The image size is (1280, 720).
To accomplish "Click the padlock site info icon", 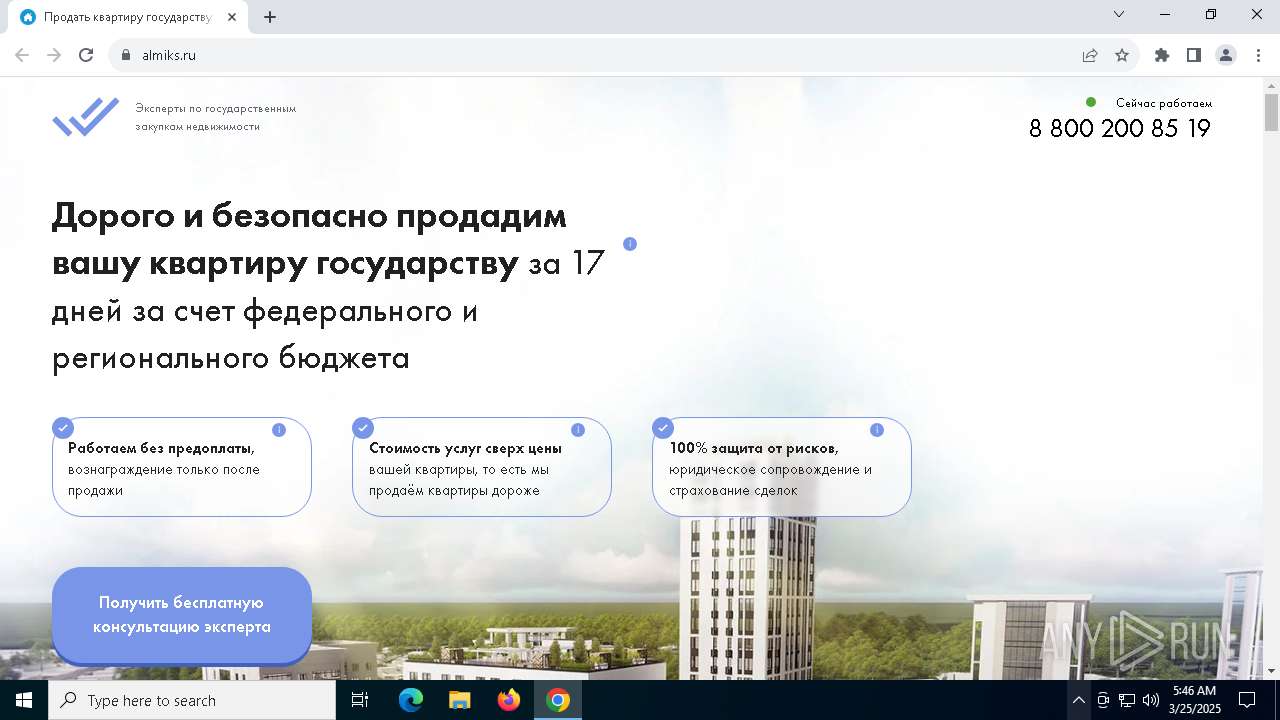I will (x=126, y=55).
